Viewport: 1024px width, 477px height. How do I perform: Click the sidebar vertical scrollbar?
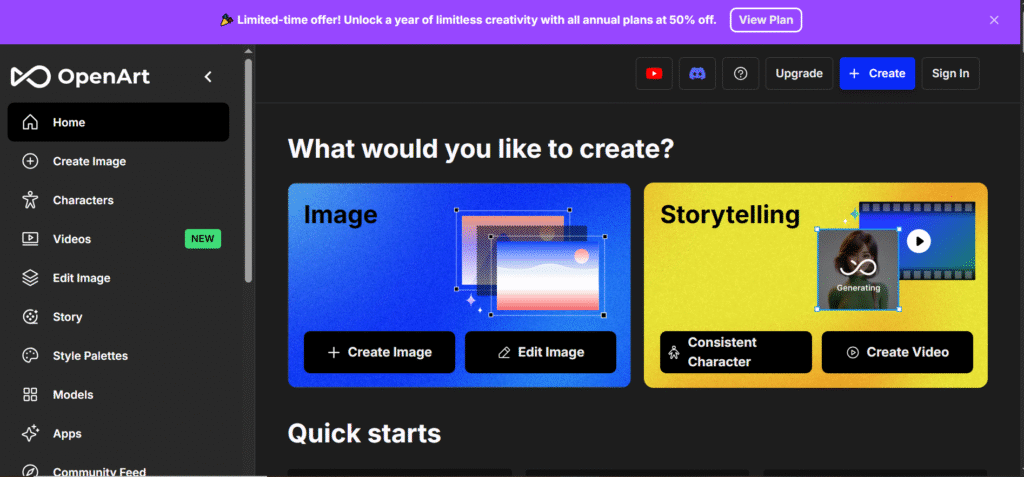[x=248, y=170]
